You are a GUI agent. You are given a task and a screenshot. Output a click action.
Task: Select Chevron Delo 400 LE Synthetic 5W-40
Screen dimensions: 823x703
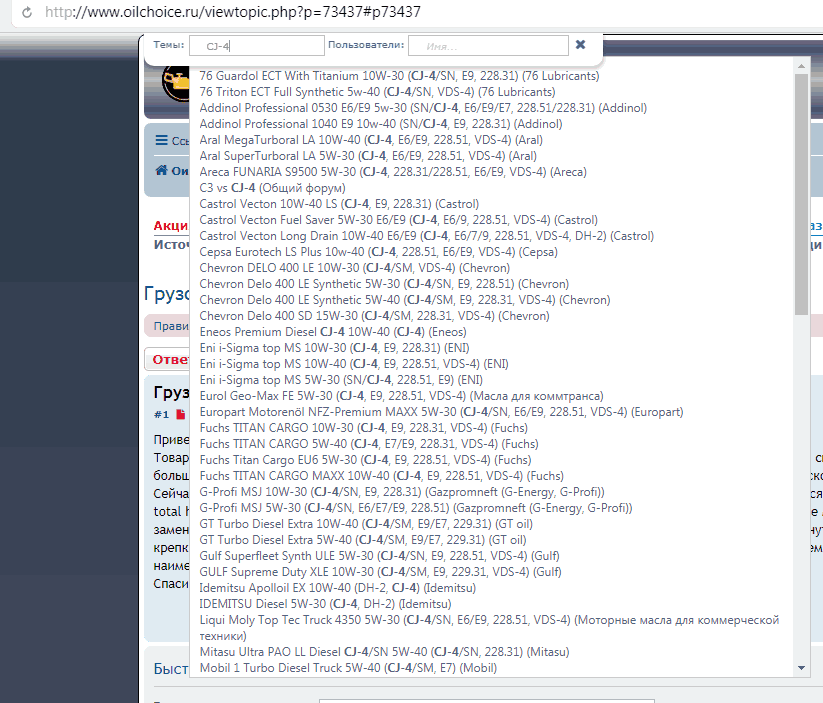tap(405, 300)
